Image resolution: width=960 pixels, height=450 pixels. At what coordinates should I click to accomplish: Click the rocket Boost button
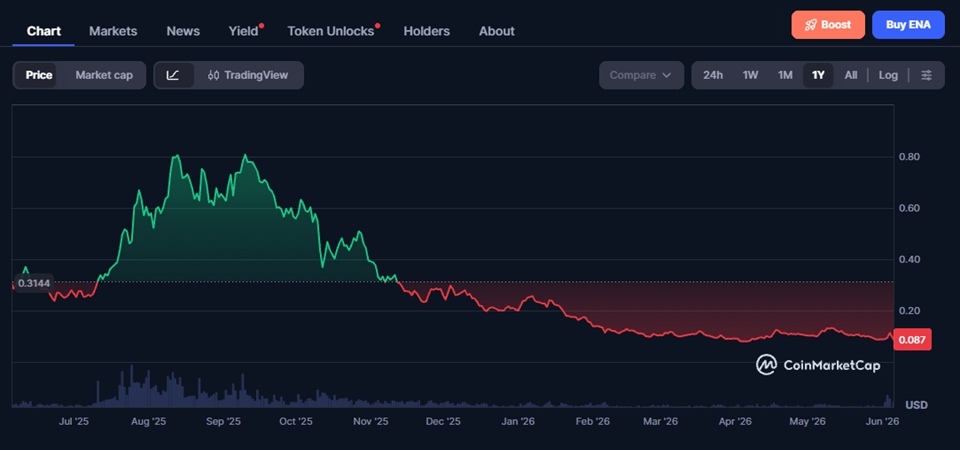pyautogui.click(x=828, y=24)
